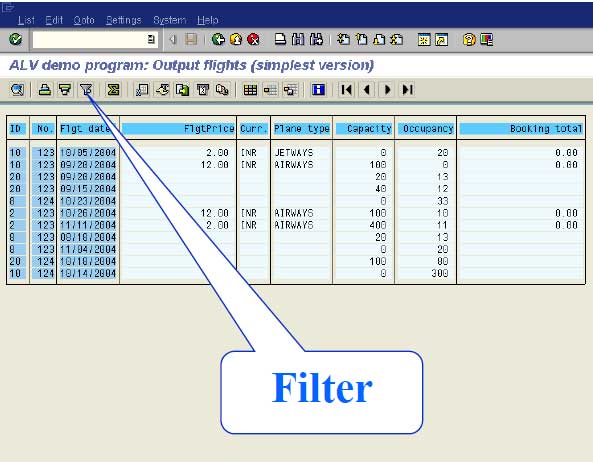This screenshot has width=593, height=462.
Task: Click the Change Layout grid icon
Action: click(x=250, y=90)
